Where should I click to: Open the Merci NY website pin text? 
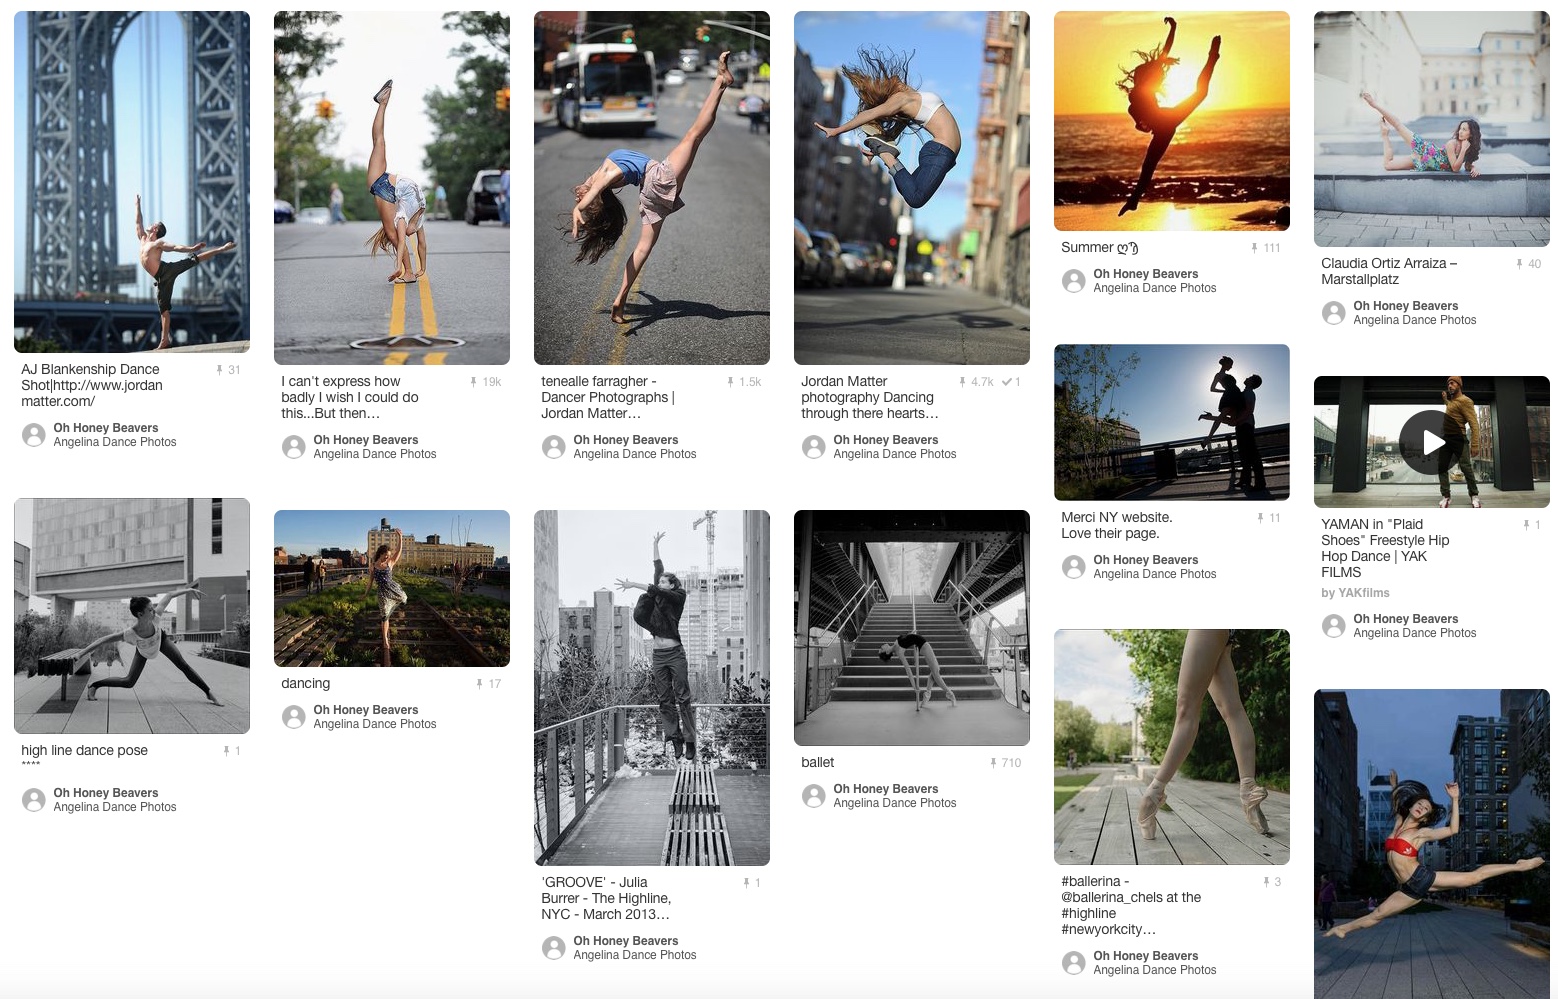(x=1117, y=525)
